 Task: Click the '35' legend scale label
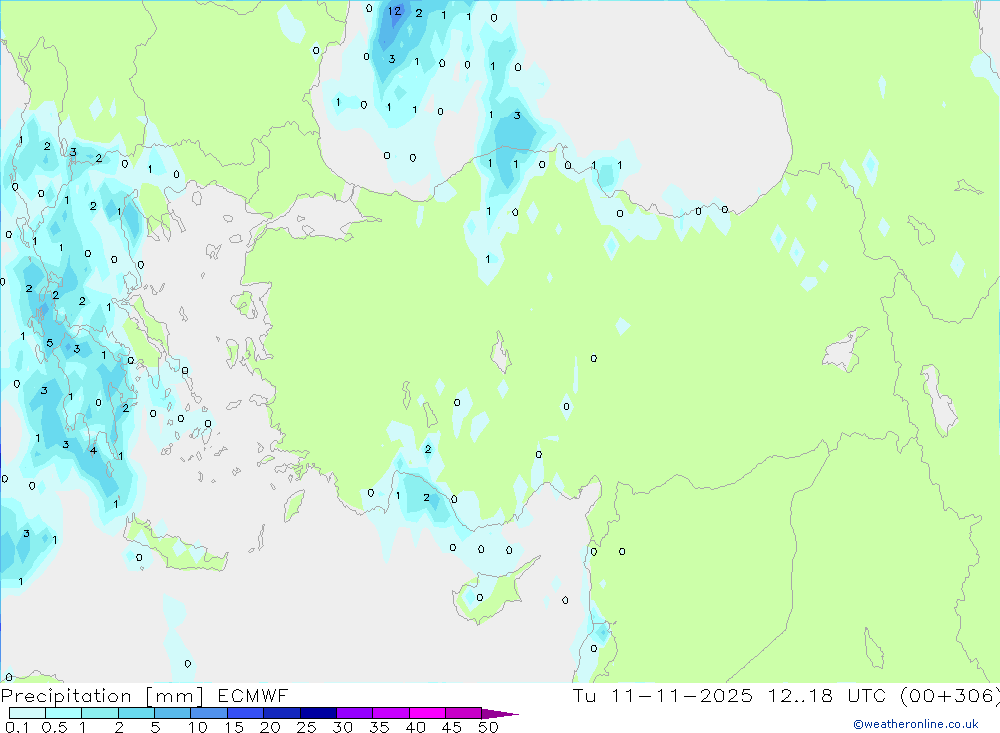[x=379, y=727]
